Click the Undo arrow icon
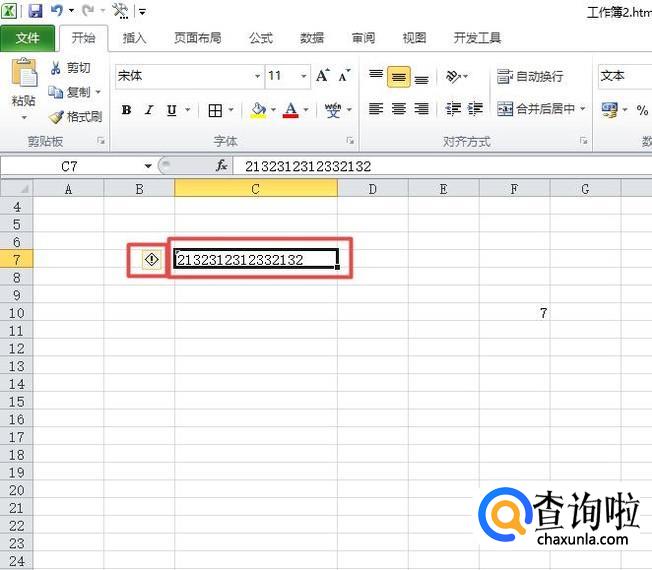The width and height of the screenshot is (652, 570). (57, 11)
